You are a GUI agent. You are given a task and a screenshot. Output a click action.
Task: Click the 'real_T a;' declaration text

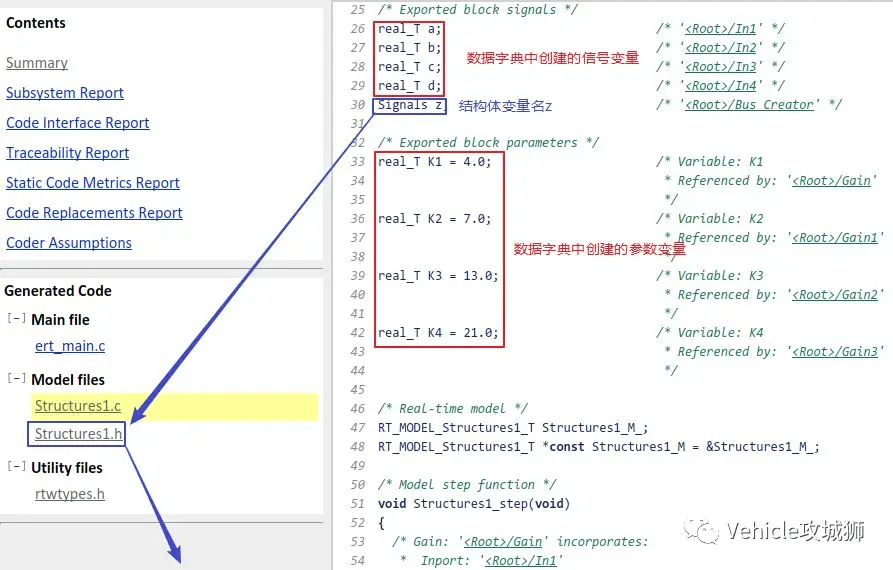[409, 29]
